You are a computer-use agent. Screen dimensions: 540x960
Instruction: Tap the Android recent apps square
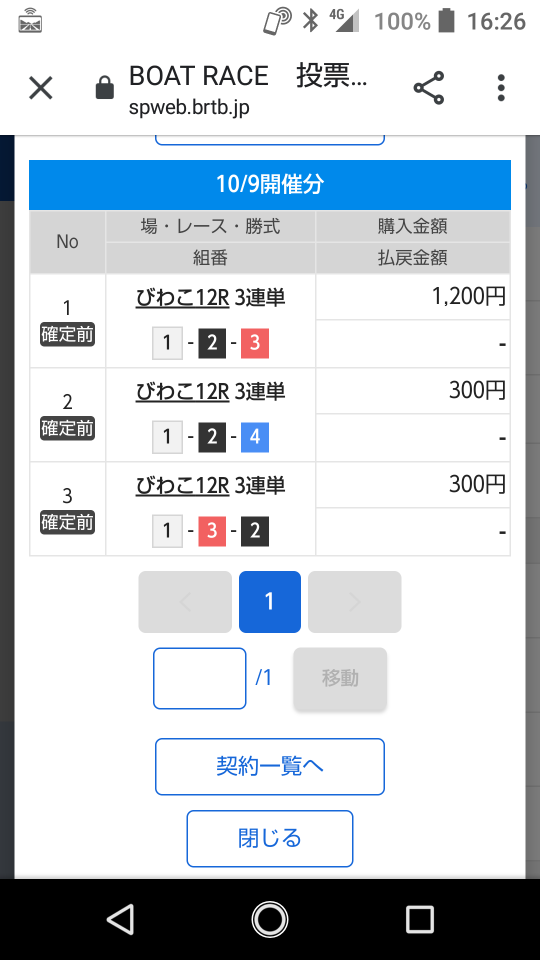point(419,920)
